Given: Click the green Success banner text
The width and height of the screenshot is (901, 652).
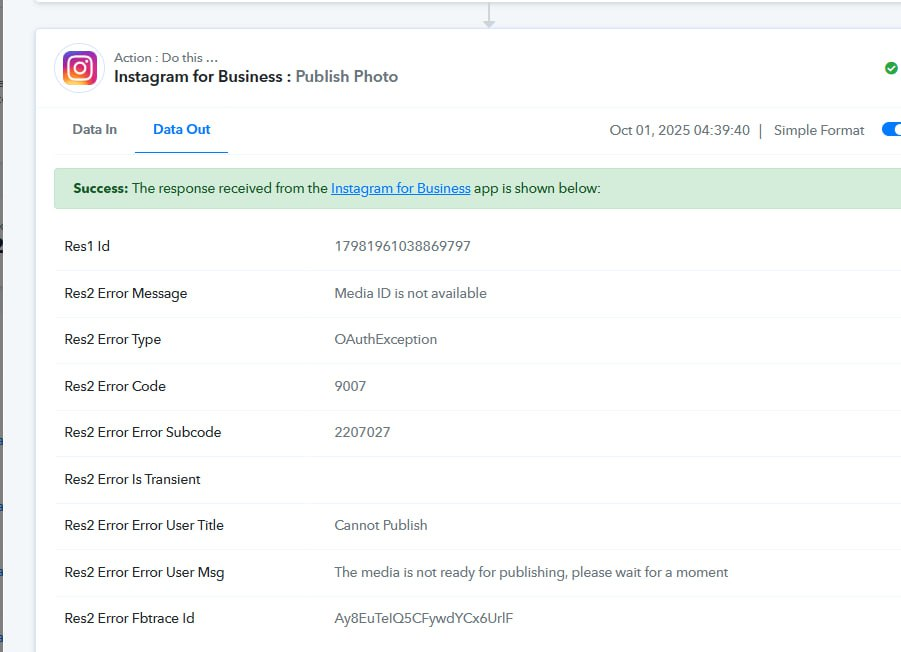Looking at the screenshot, I should click(x=101, y=188).
